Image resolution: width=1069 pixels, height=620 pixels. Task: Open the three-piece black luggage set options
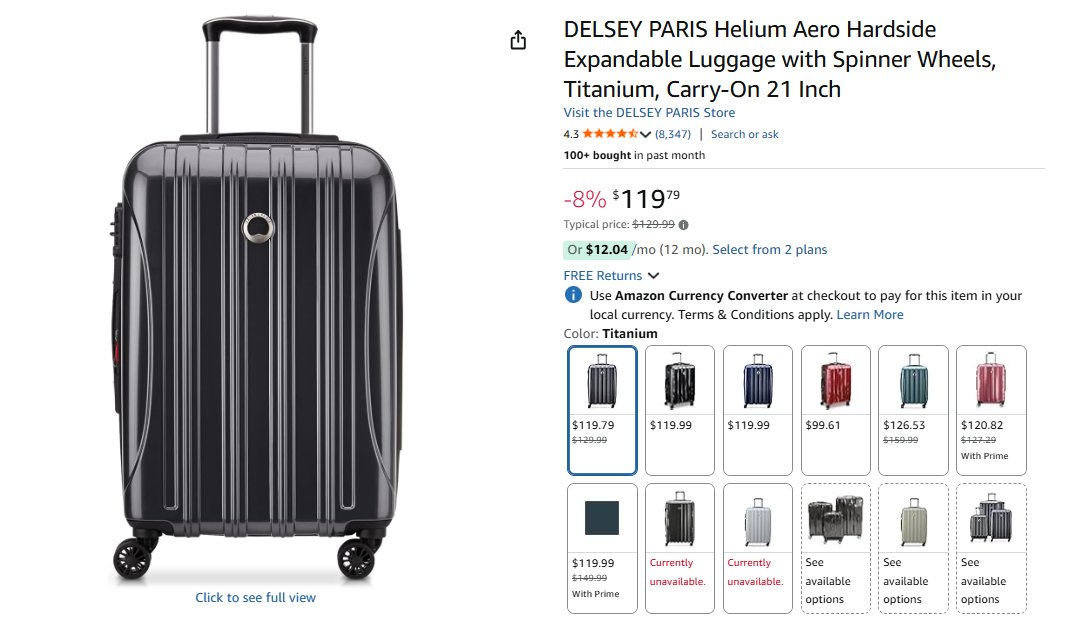click(x=835, y=547)
